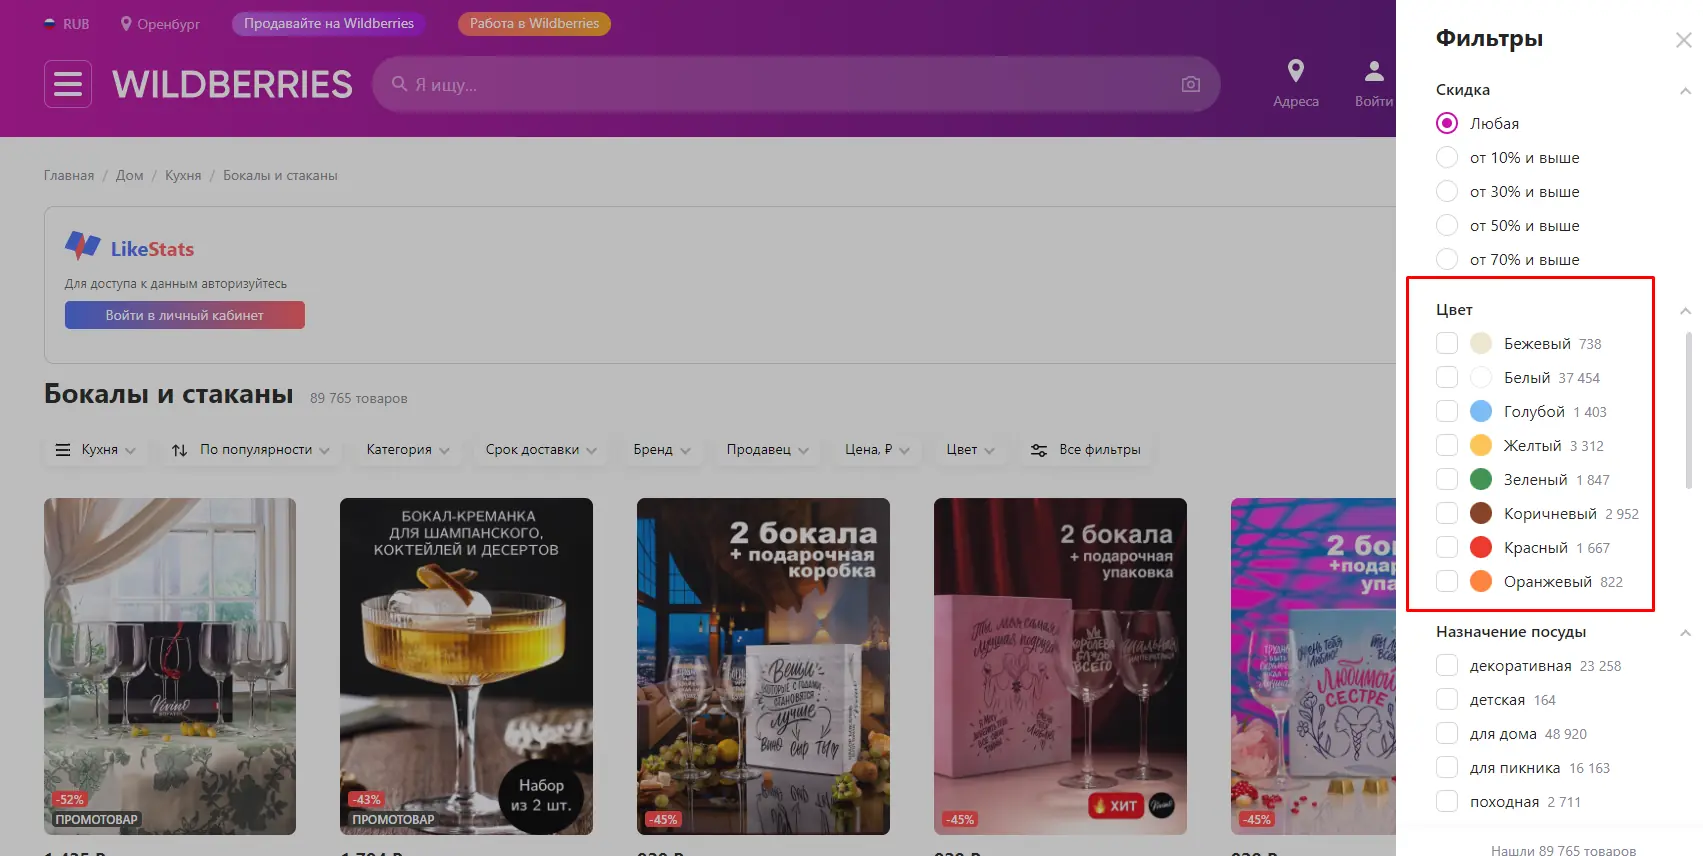1703x856 pixels.
Task: Open the hamburger catalog menu
Action: (x=68, y=84)
